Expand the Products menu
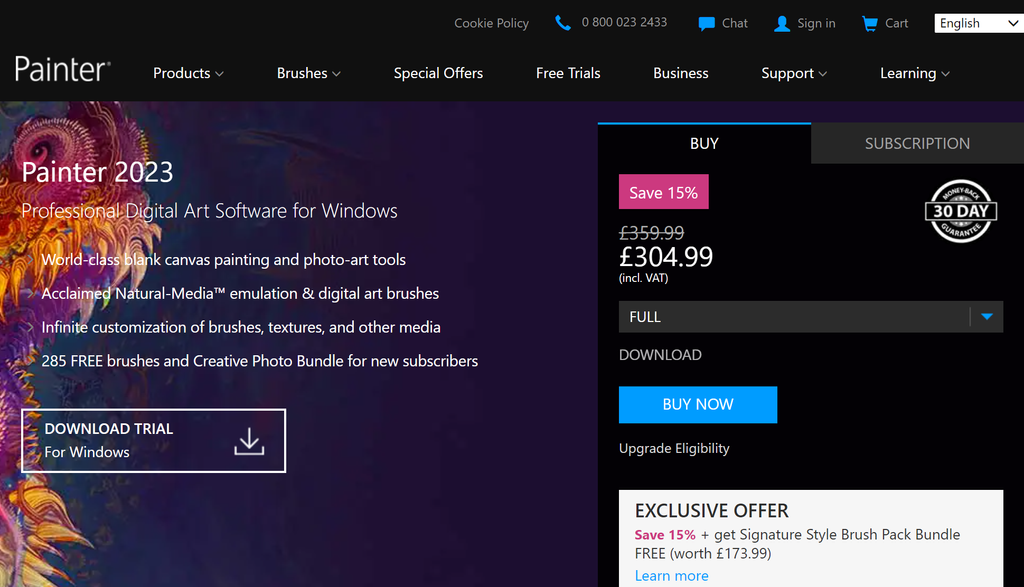This screenshot has width=1024, height=587. [x=187, y=72]
